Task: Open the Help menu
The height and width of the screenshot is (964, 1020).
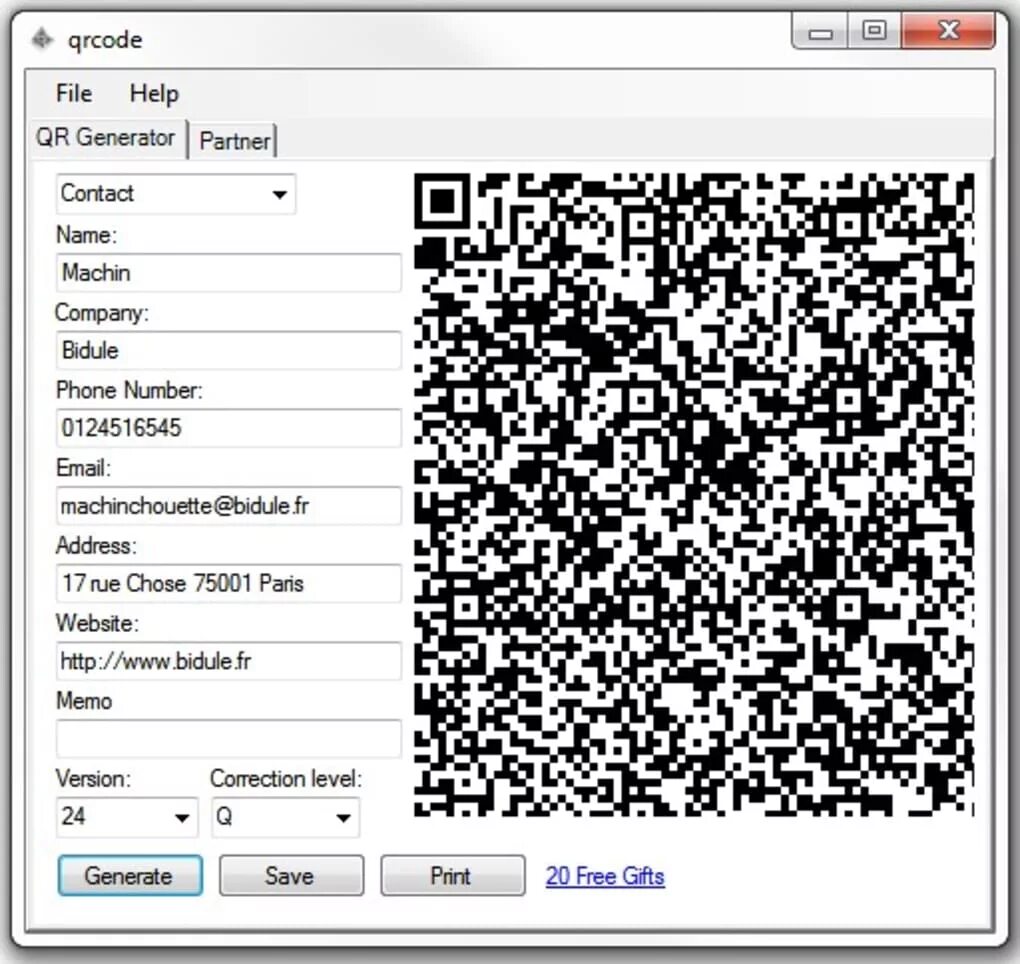Action: pyautogui.click(x=154, y=93)
